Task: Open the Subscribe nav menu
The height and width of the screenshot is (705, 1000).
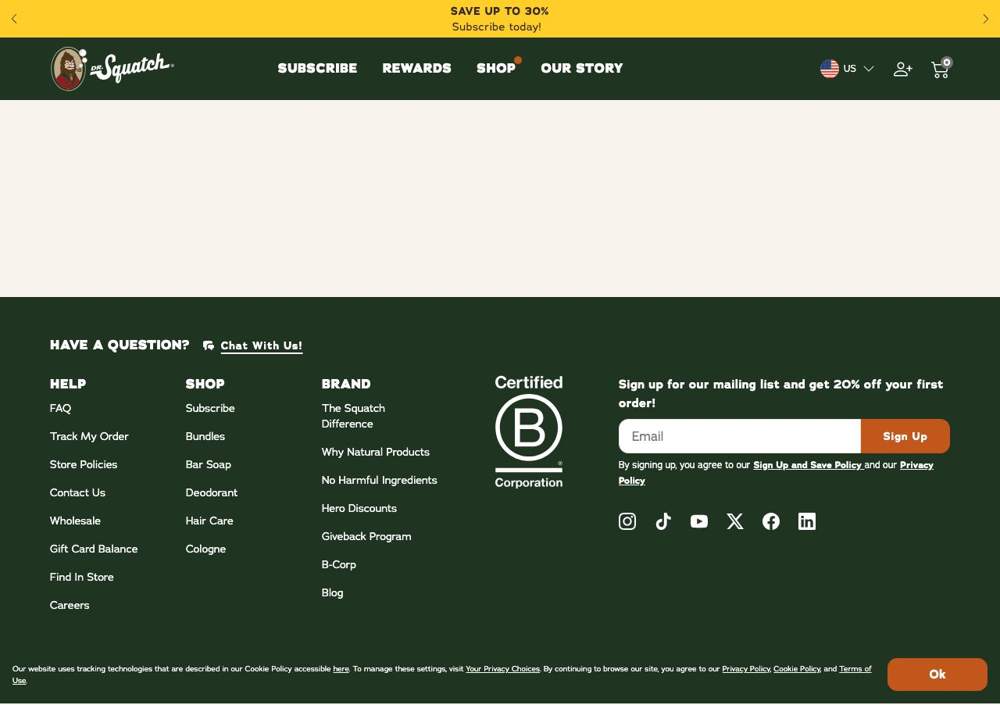Action: coord(317,68)
